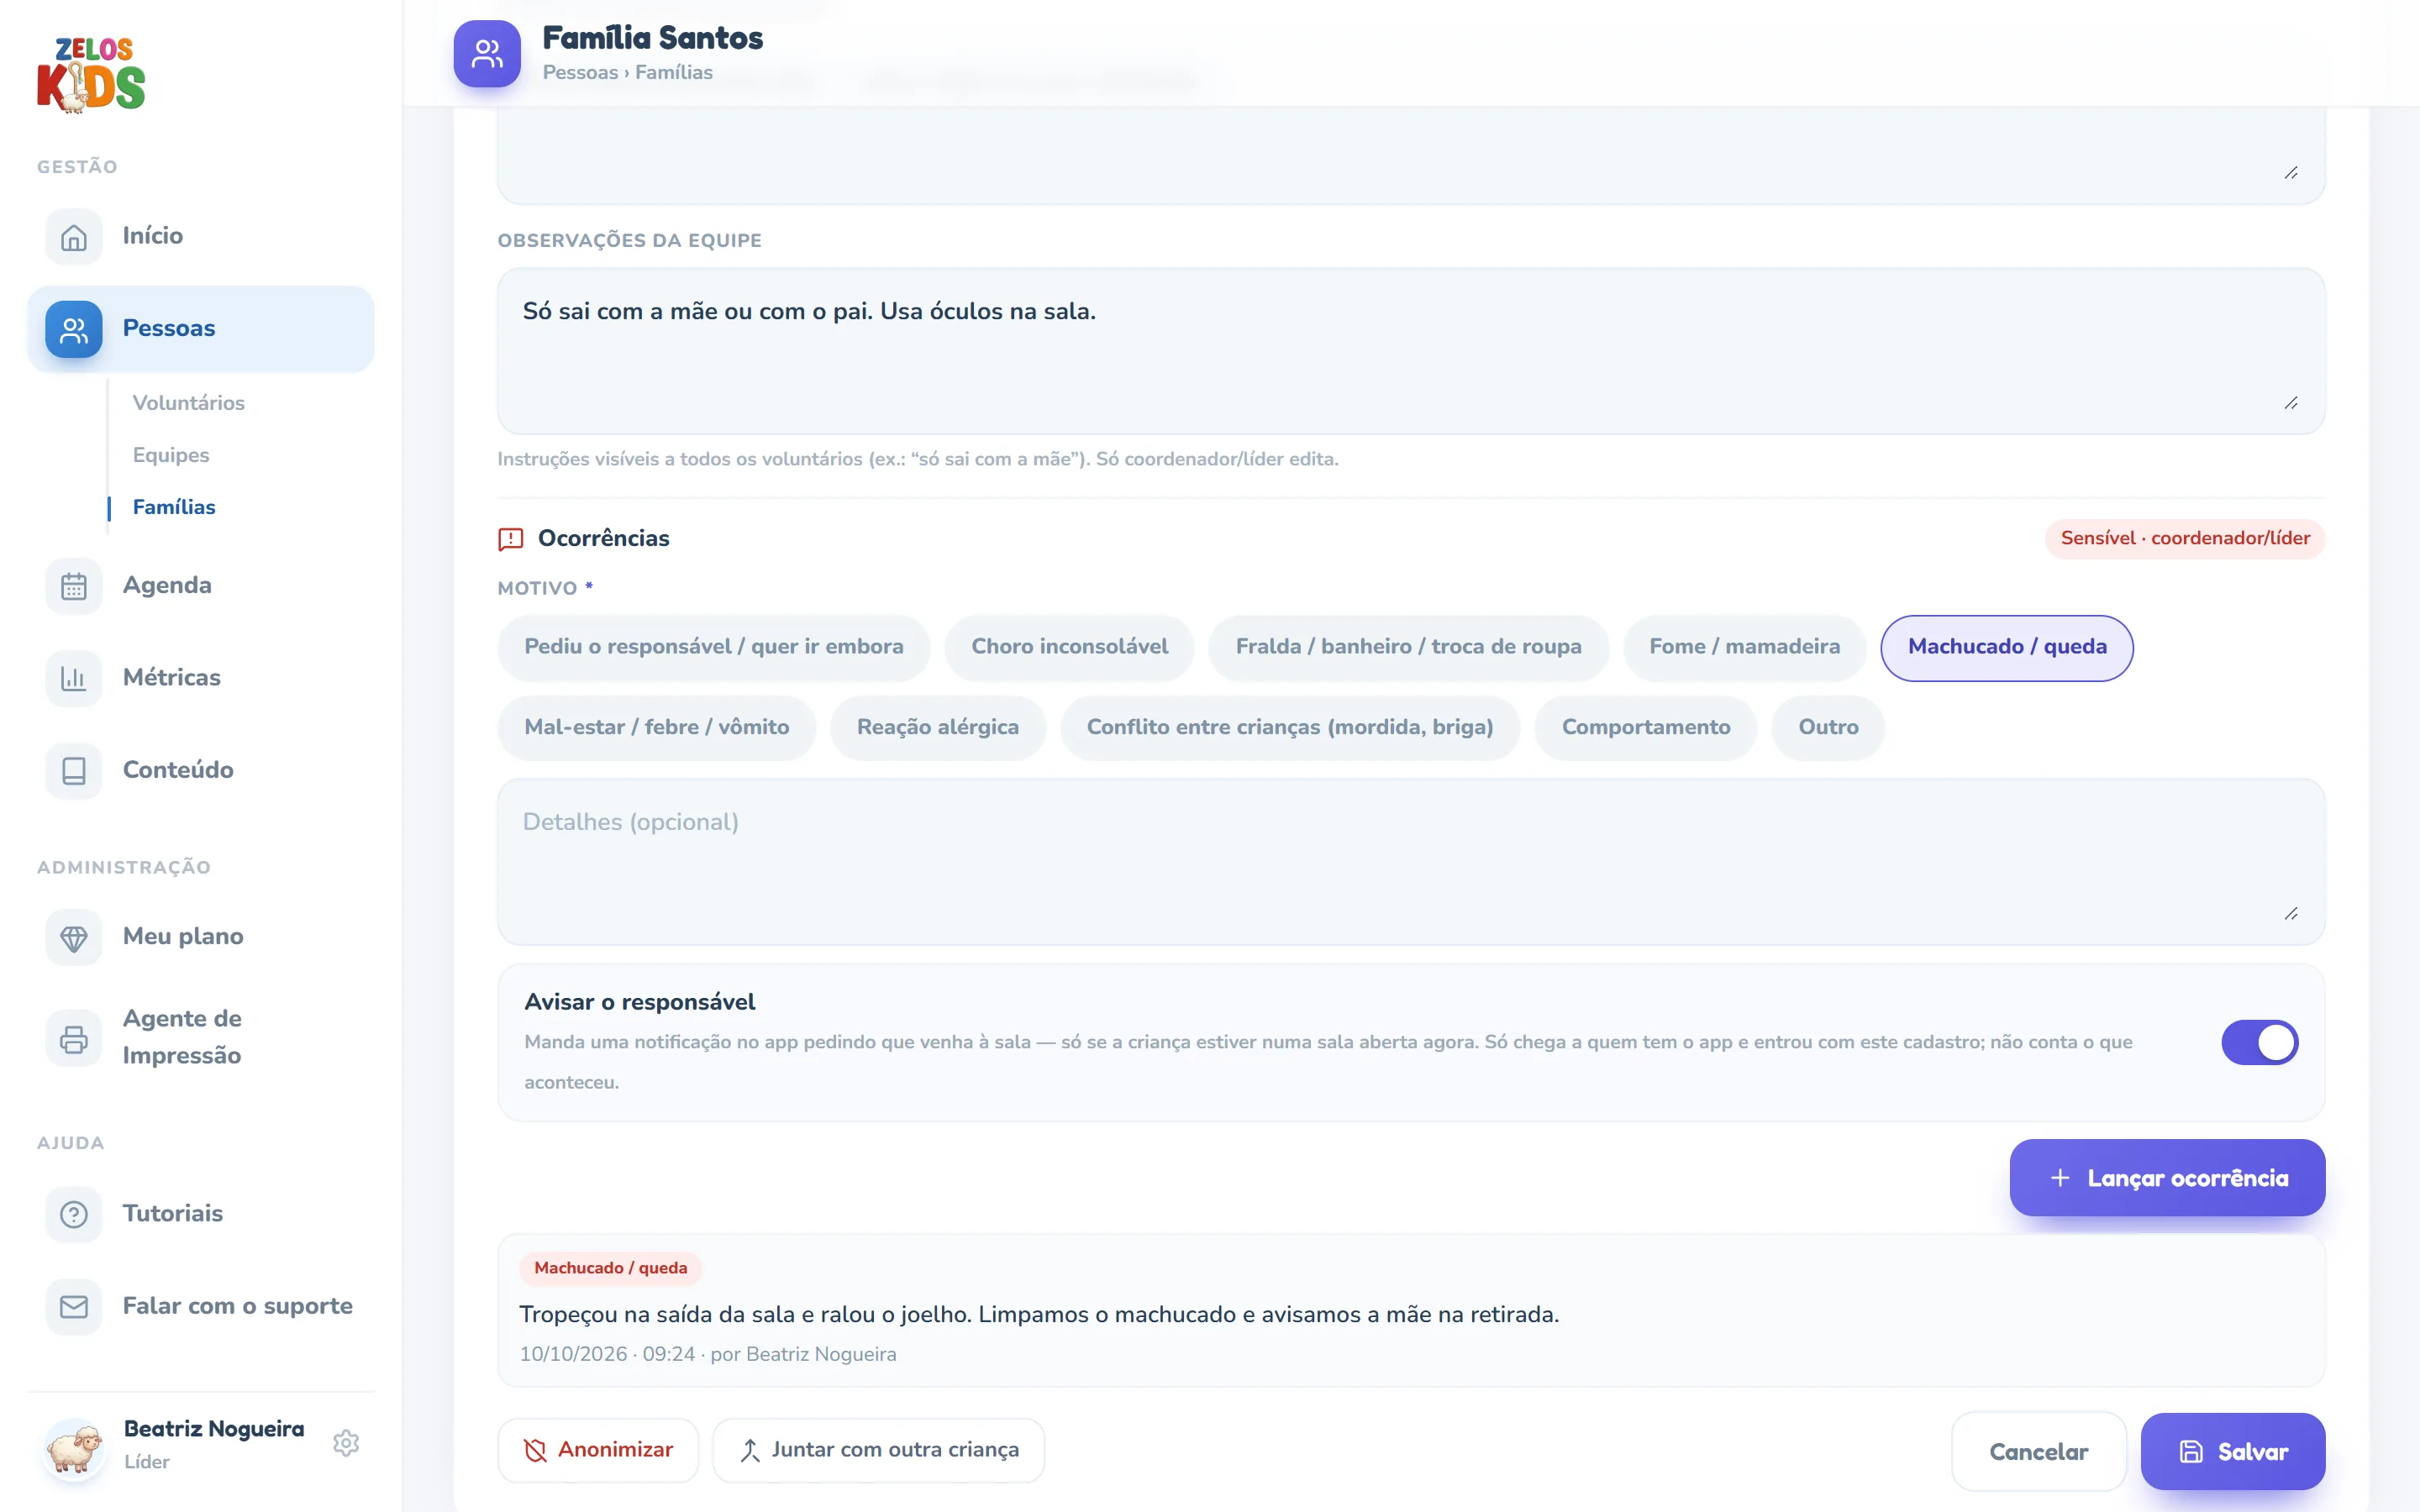Select motivo Reação alérgica
Image resolution: width=2420 pixels, height=1512 pixels.
(x=938, y=727)
